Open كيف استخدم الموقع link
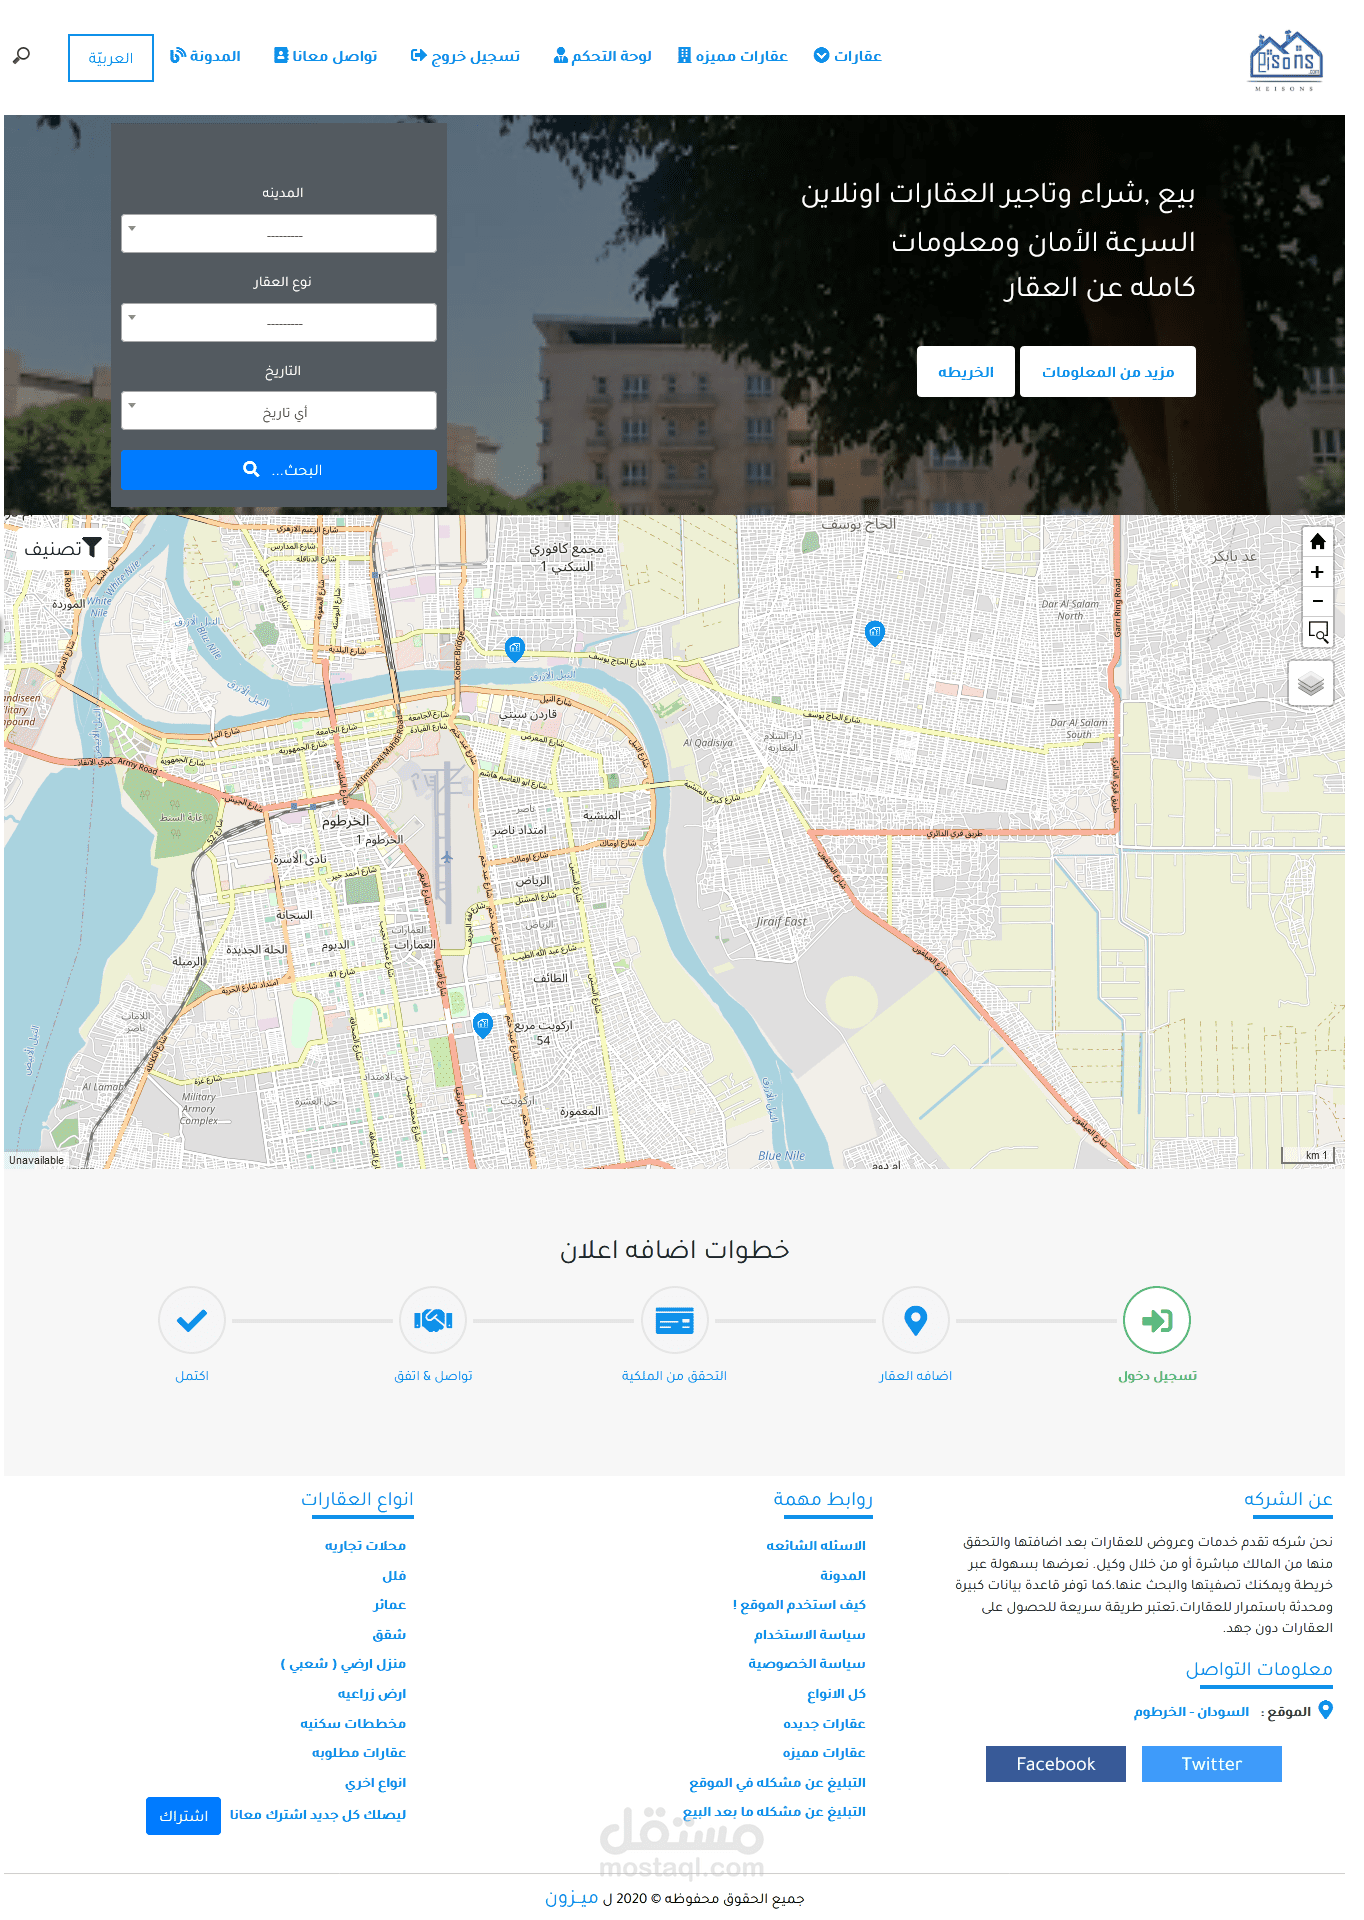This screenshot has width=1364, height=1920. click(799, 1605)
